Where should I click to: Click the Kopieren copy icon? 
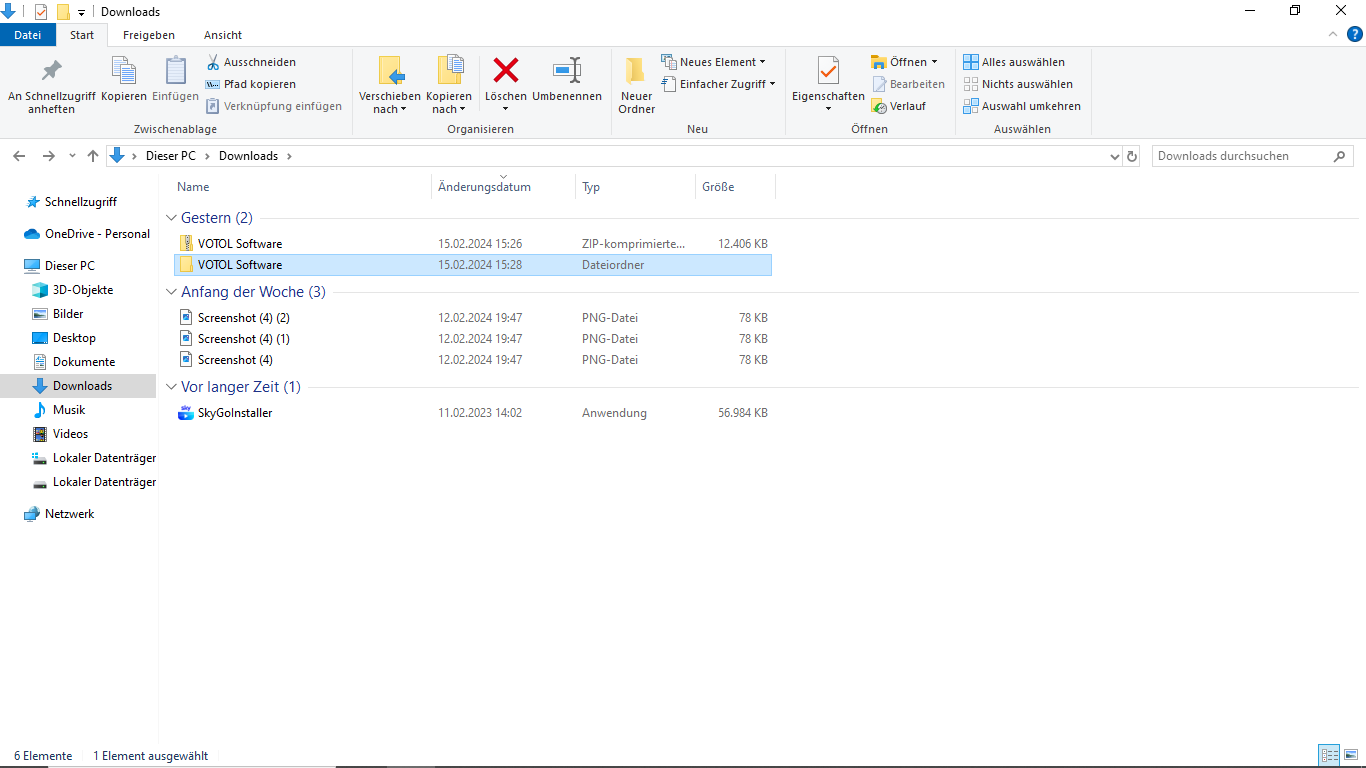[x=124, y=72]
